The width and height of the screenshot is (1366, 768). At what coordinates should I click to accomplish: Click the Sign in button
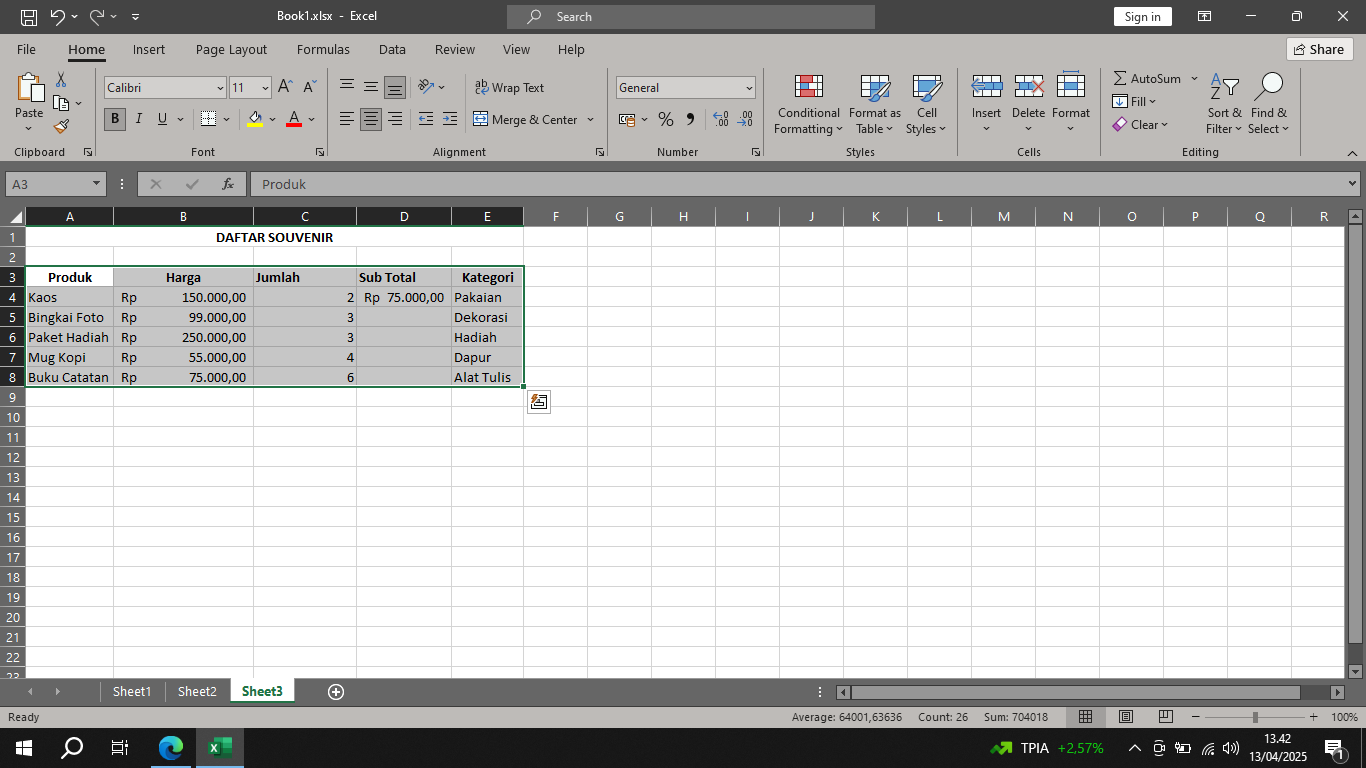point(1142,17)
